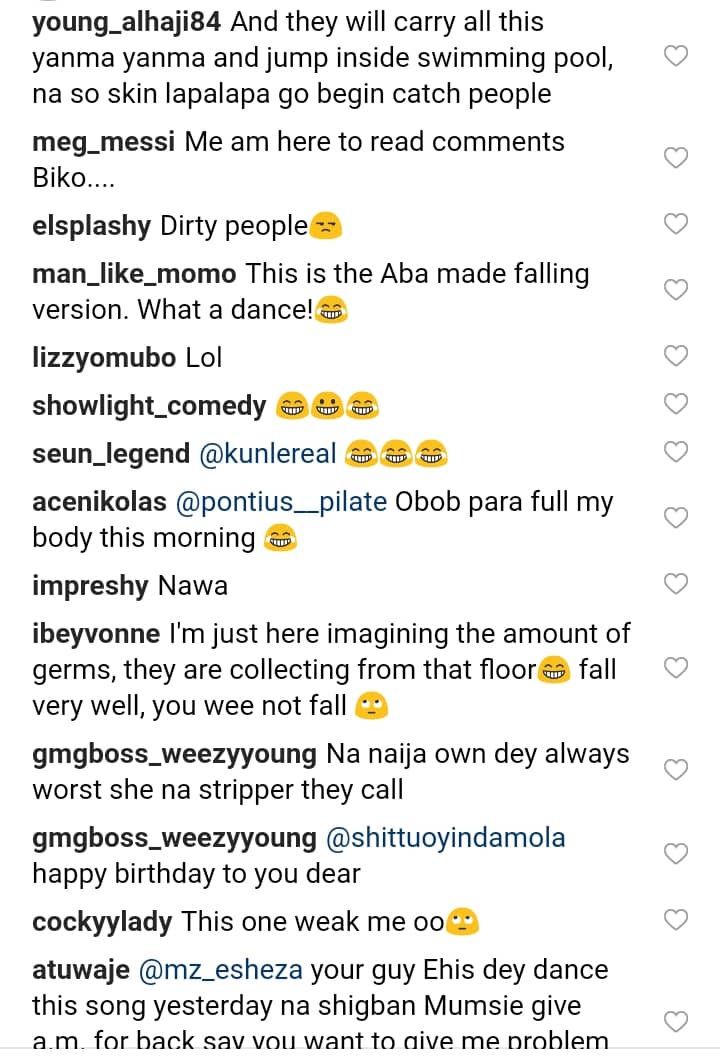Open cockyylady's profile from username
The image size is (720, 1058).
point(102,922)
